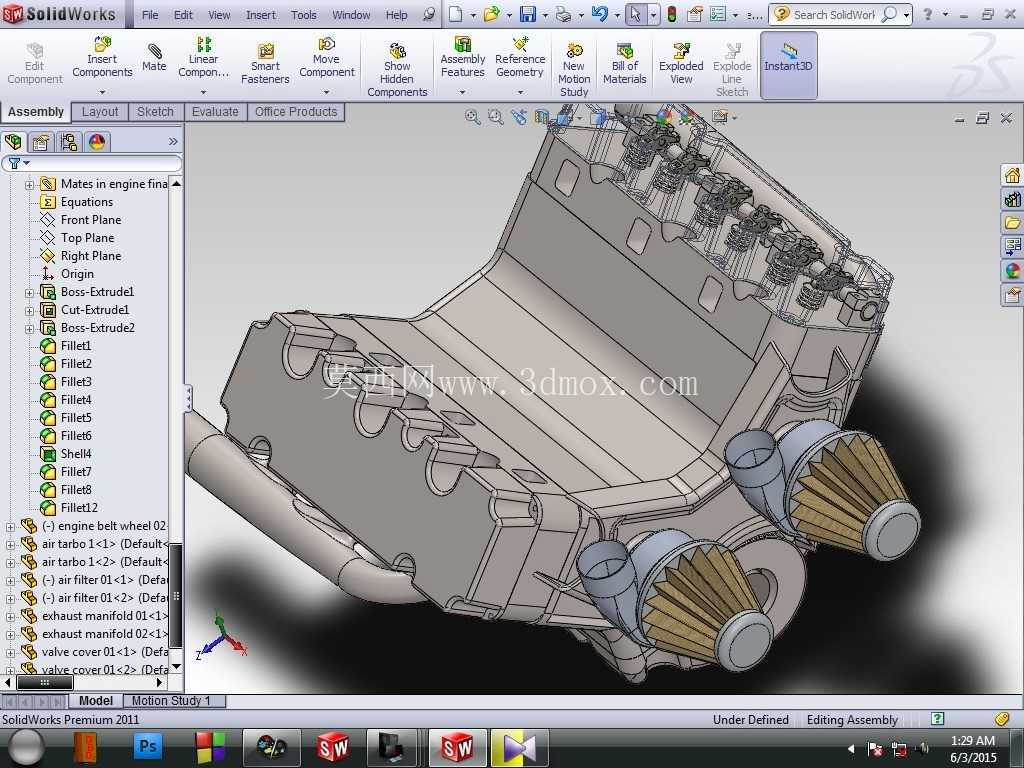The width and height of the screenshot is (1024, 768).
Task: Select the Right Plane in the feature tree
Action: tap(91, 256)
